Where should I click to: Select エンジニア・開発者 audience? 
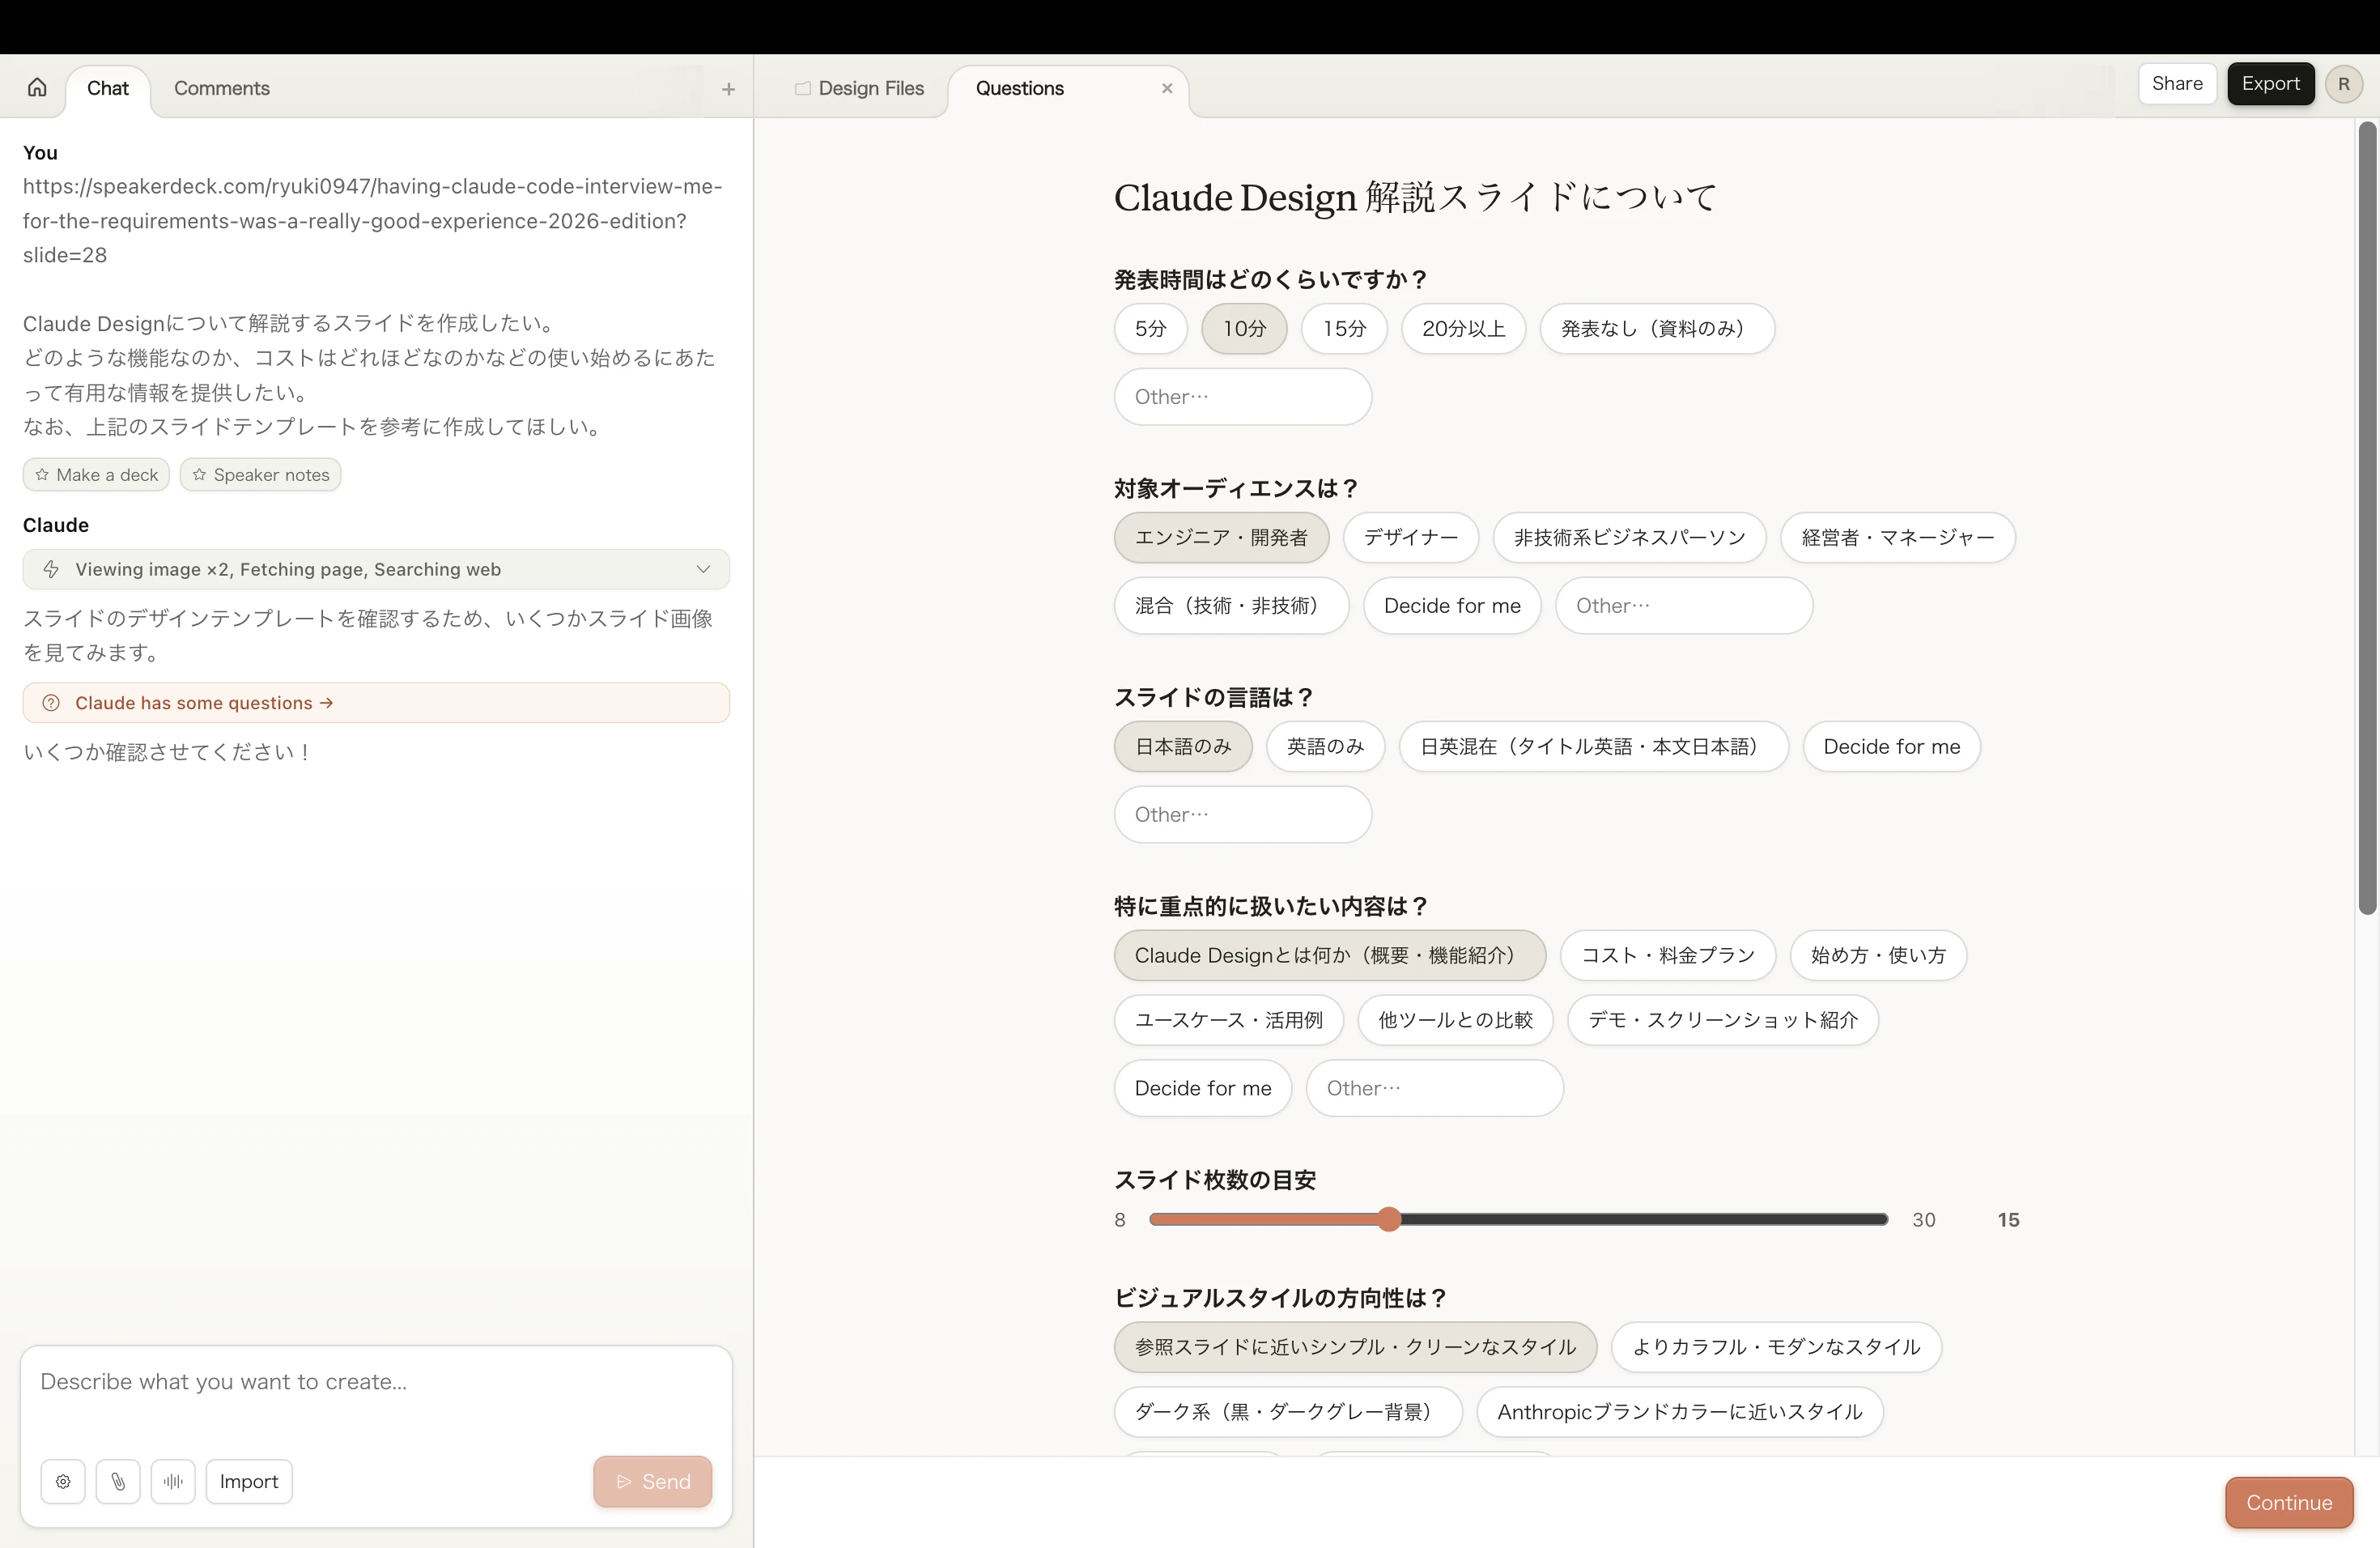[x=1221, y=537]
